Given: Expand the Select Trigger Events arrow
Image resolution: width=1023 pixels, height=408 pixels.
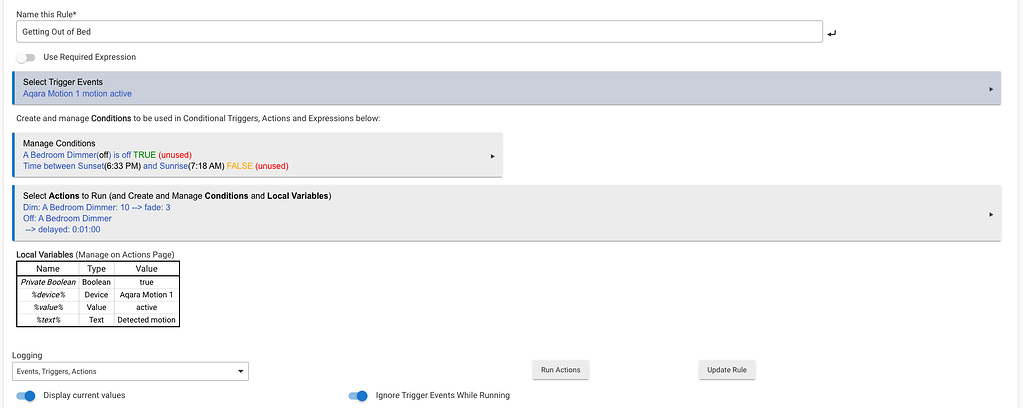Looking at the screenshot, I should tap(990, 88).
